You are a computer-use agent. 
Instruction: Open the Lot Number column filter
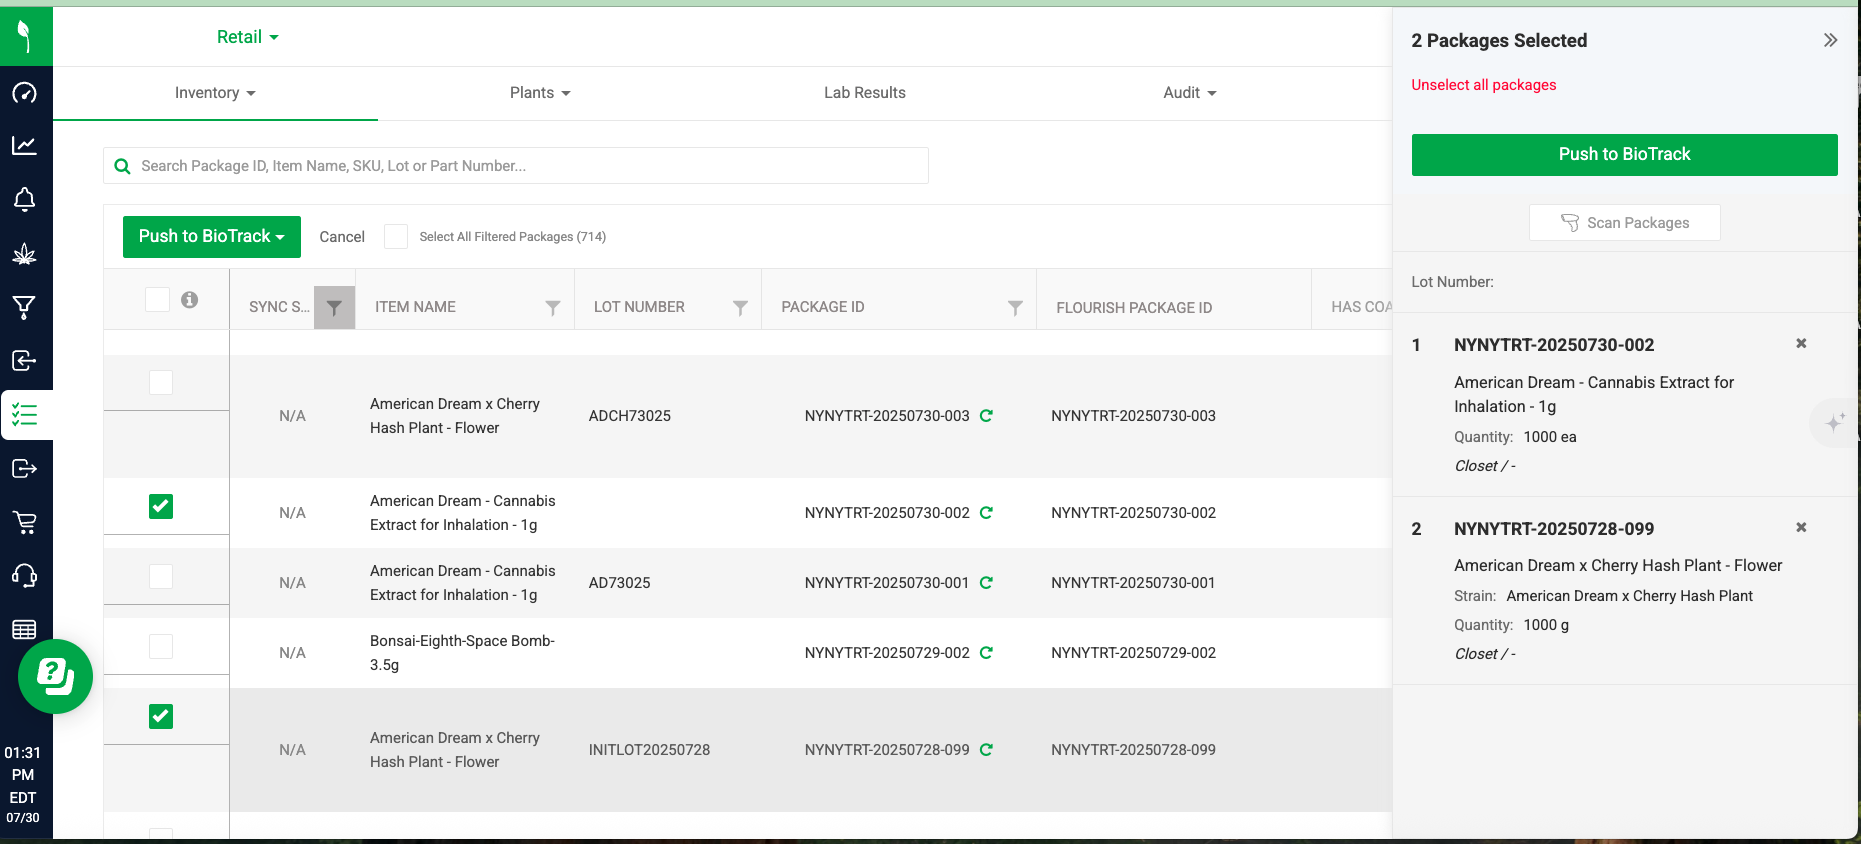coord(740,308)
